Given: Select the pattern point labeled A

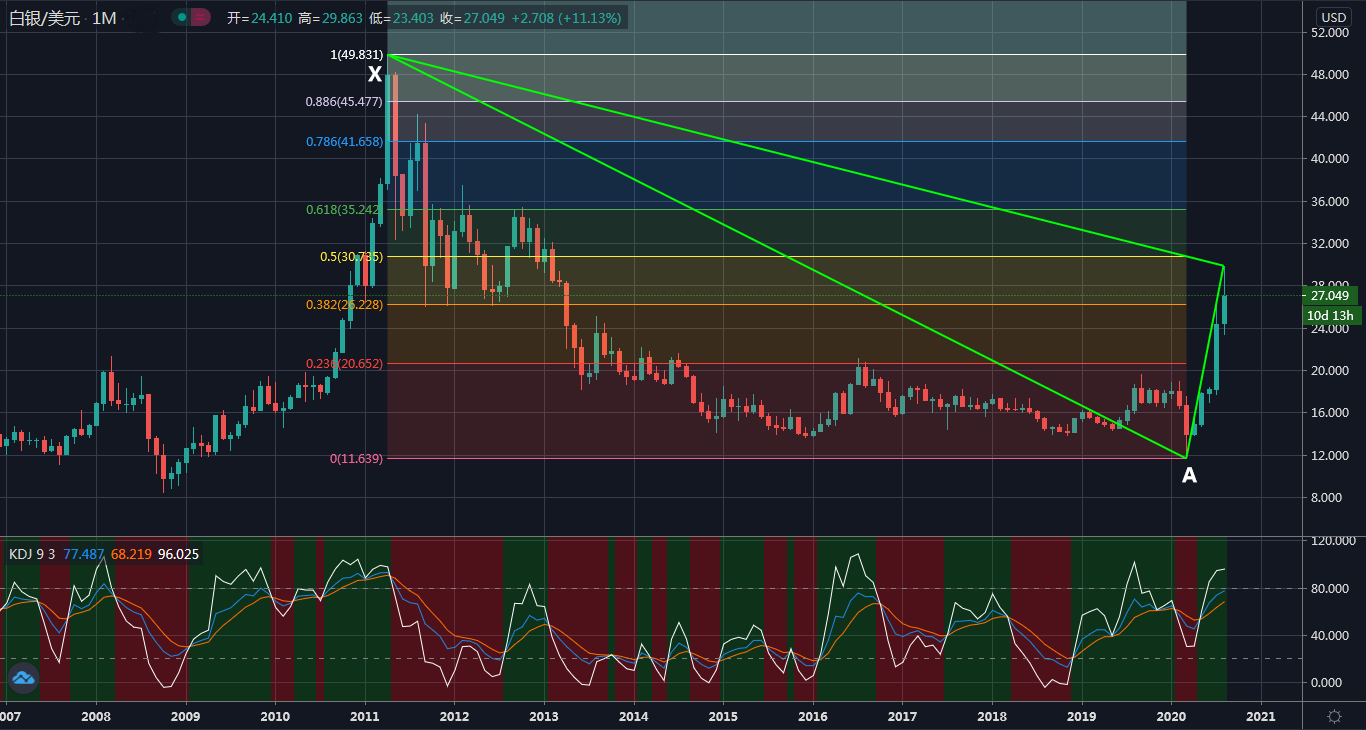Looking at the screenshot, I should click(1189, 476).
